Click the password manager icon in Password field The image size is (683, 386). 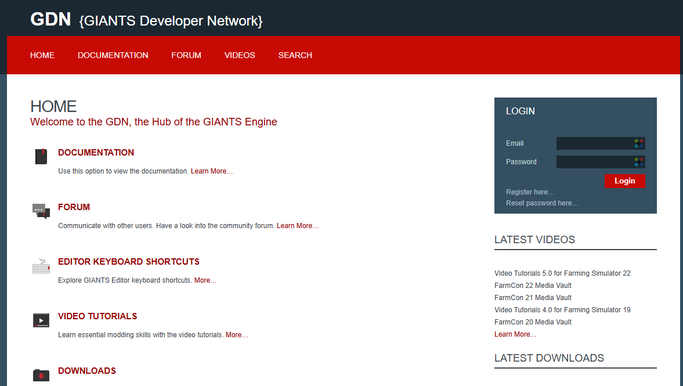(x=639, y=162)
